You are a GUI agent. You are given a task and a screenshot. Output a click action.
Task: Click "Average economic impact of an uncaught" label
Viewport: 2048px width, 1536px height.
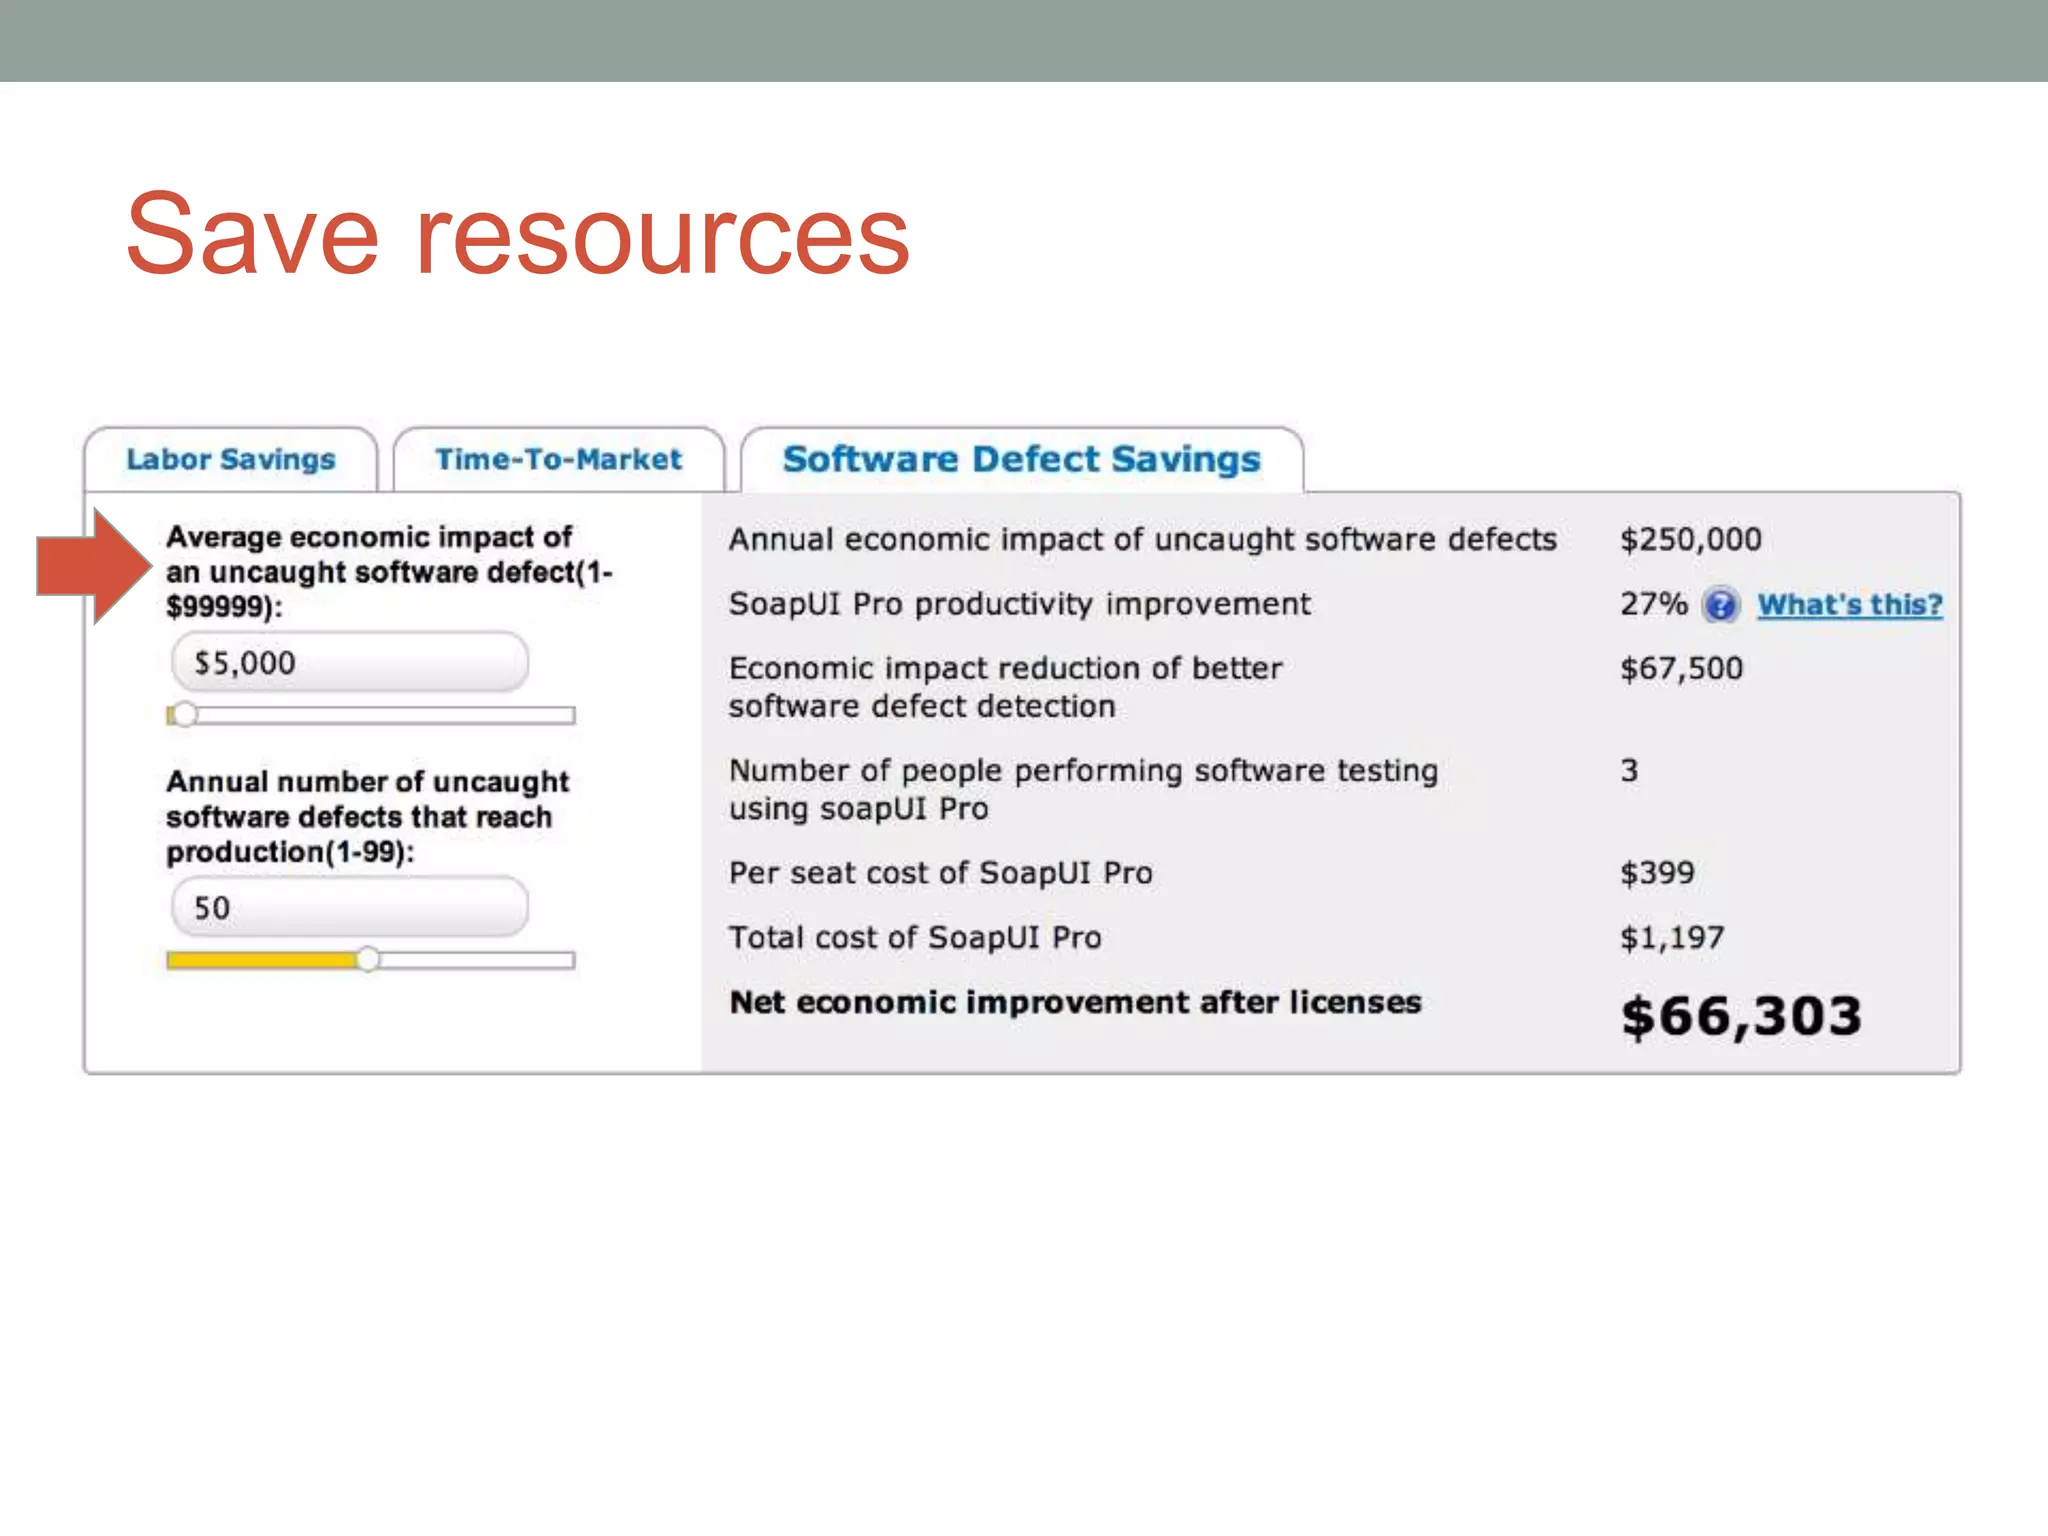(x=389, y=571)
